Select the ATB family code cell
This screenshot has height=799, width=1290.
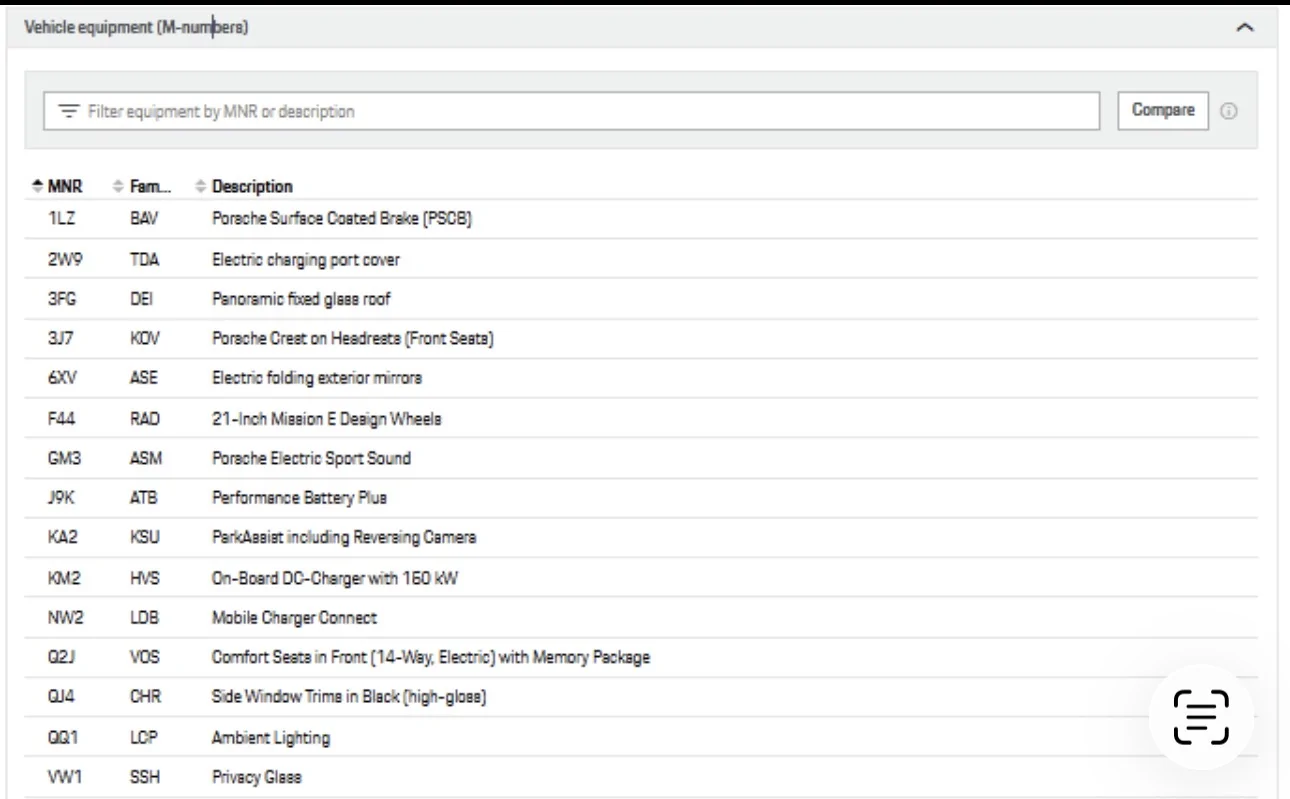pyautogui.click(x=144, y=497)
